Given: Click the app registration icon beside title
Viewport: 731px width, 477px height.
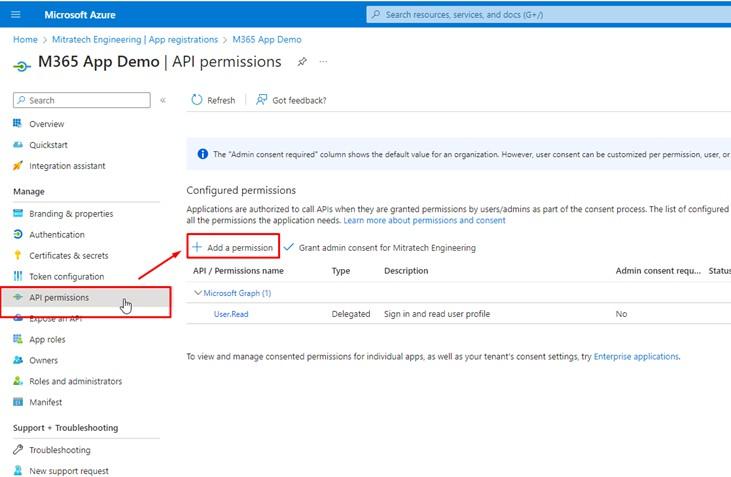Looking at the screenshot, I should (21, 67).
